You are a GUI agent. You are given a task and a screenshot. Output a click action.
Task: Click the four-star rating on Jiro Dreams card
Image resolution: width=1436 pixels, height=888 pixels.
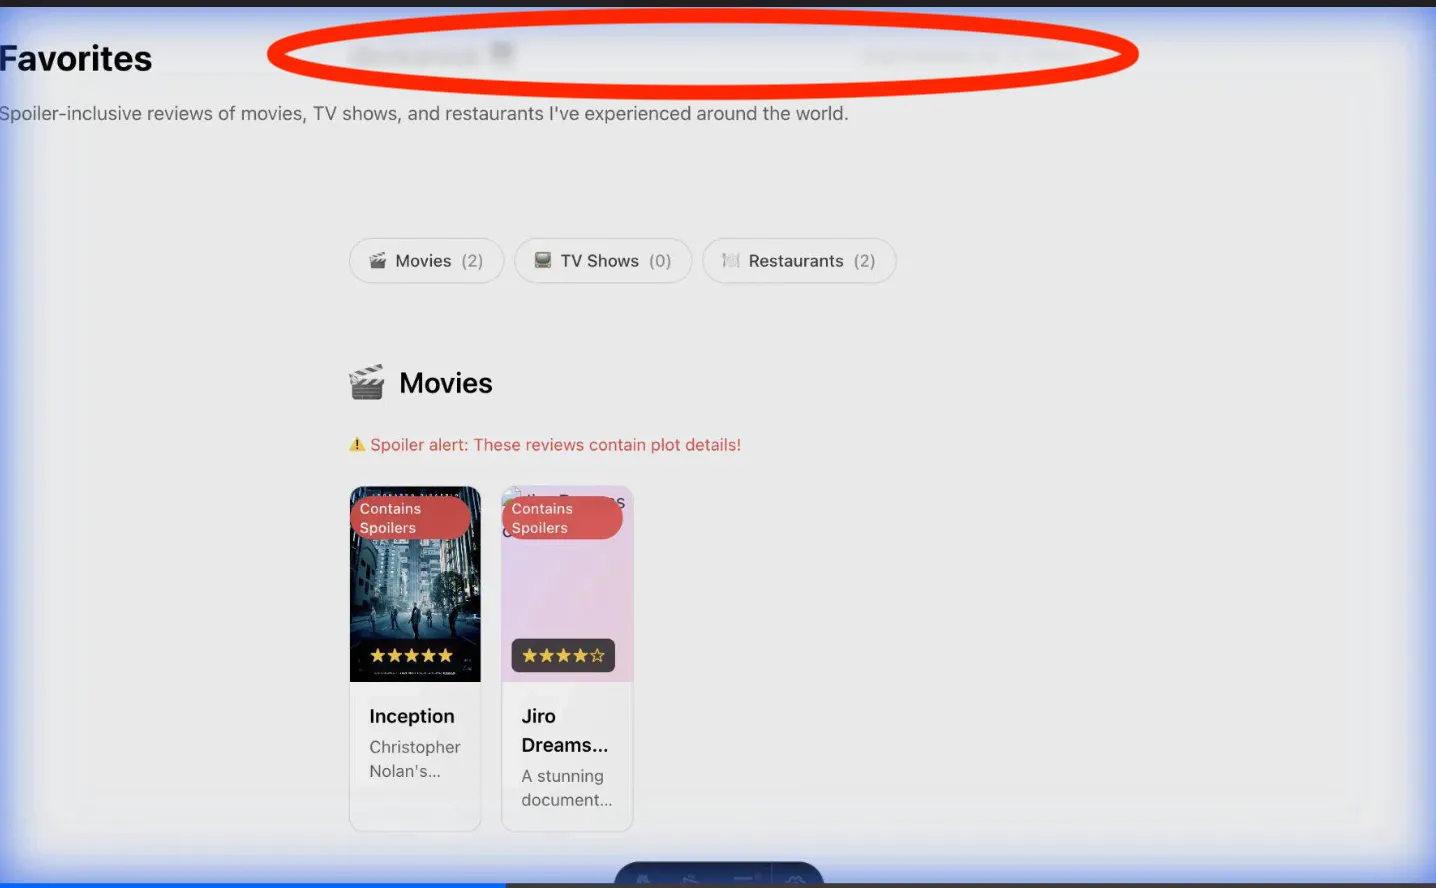click(563, 656)
